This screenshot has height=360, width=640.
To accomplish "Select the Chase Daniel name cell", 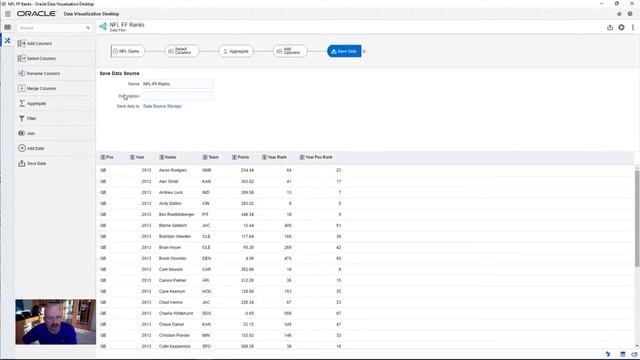I will [171, 324].
